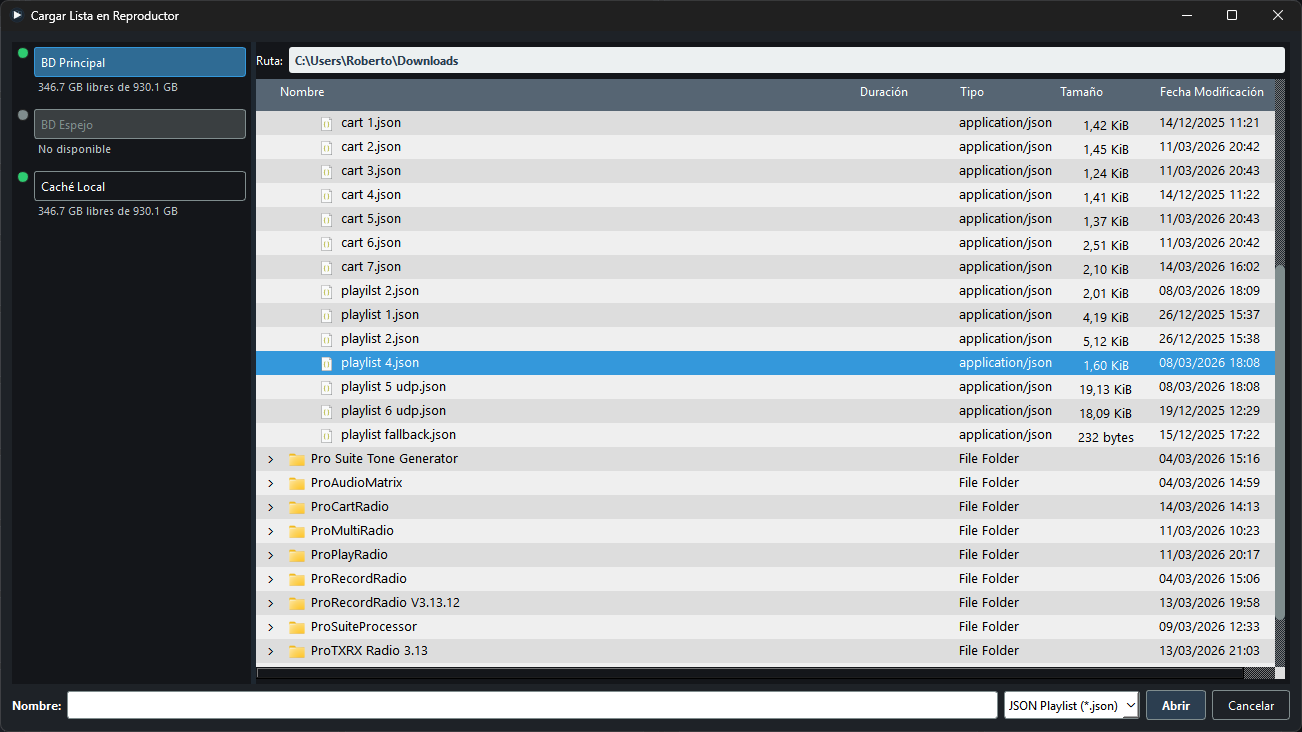
Task: Click the cart 7.json file icon
Action: (326, 267)
